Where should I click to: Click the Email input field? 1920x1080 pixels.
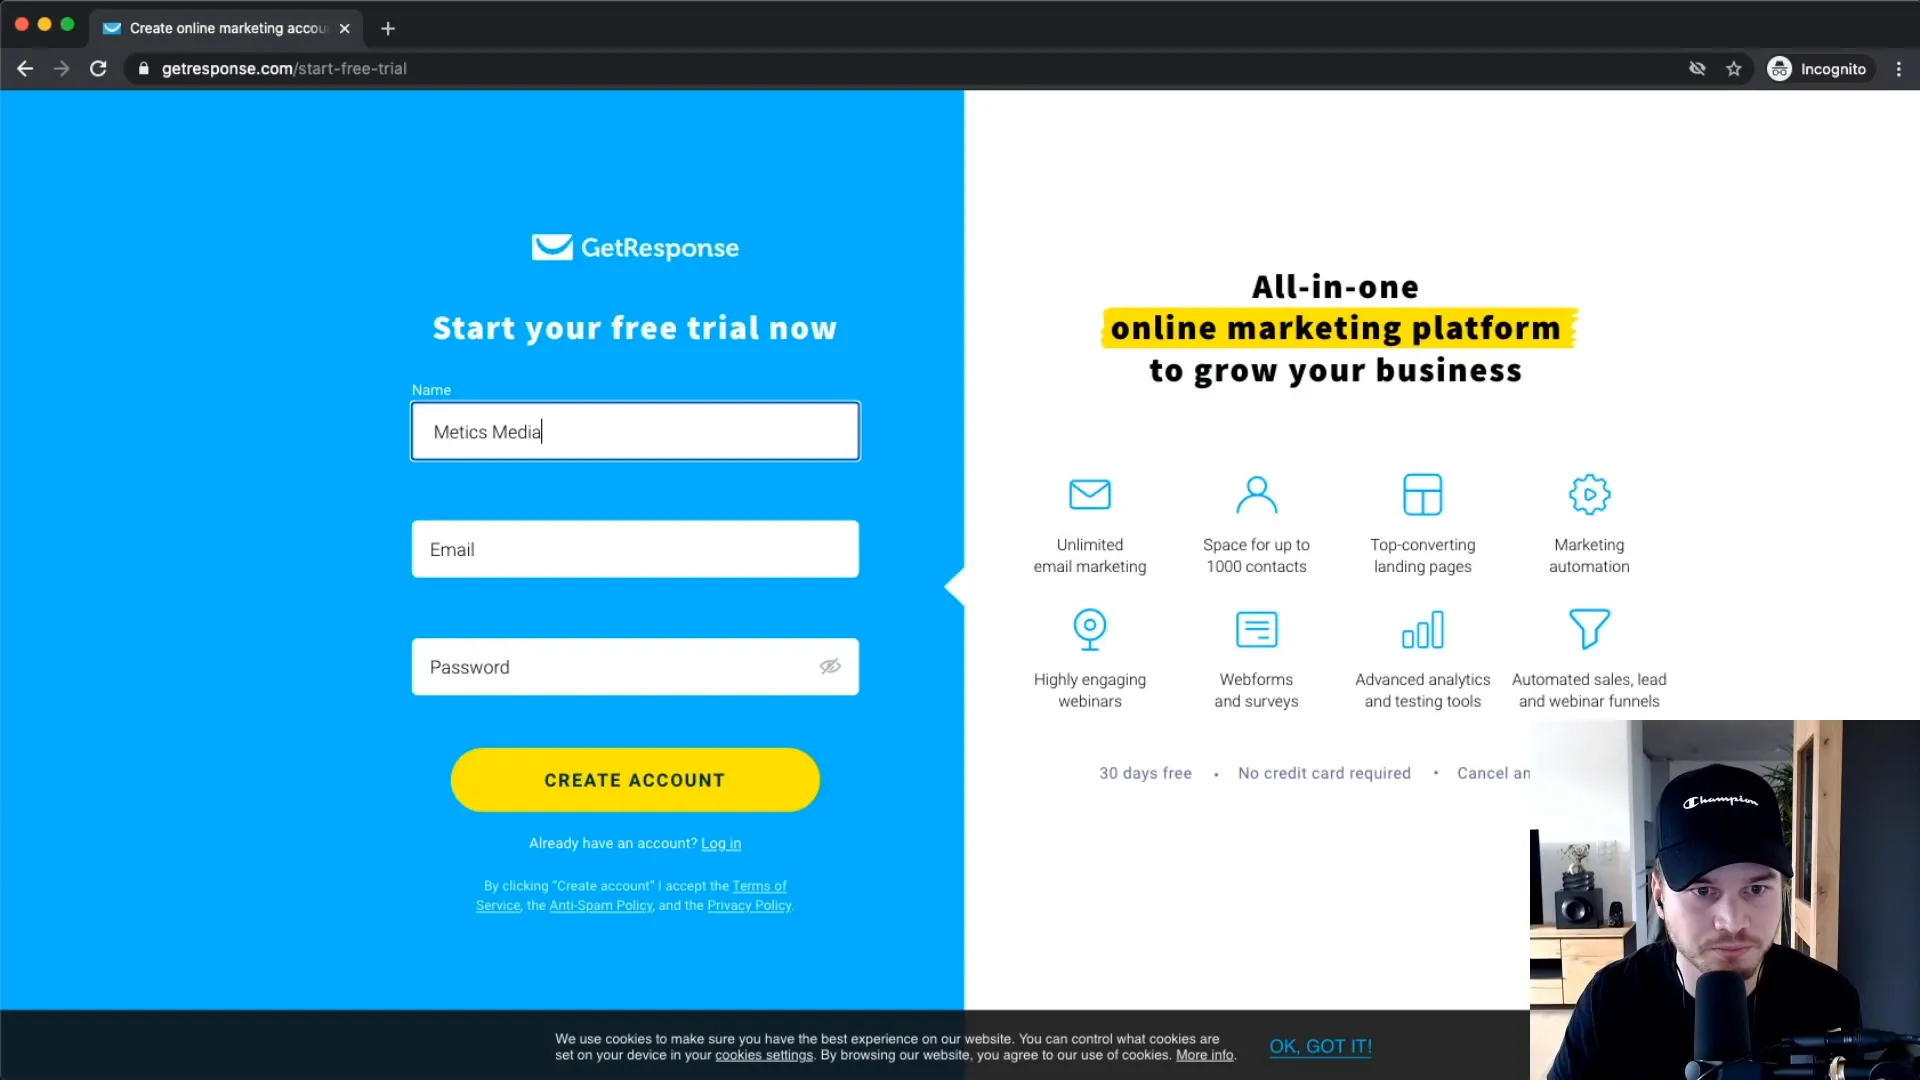pos(634,549)
